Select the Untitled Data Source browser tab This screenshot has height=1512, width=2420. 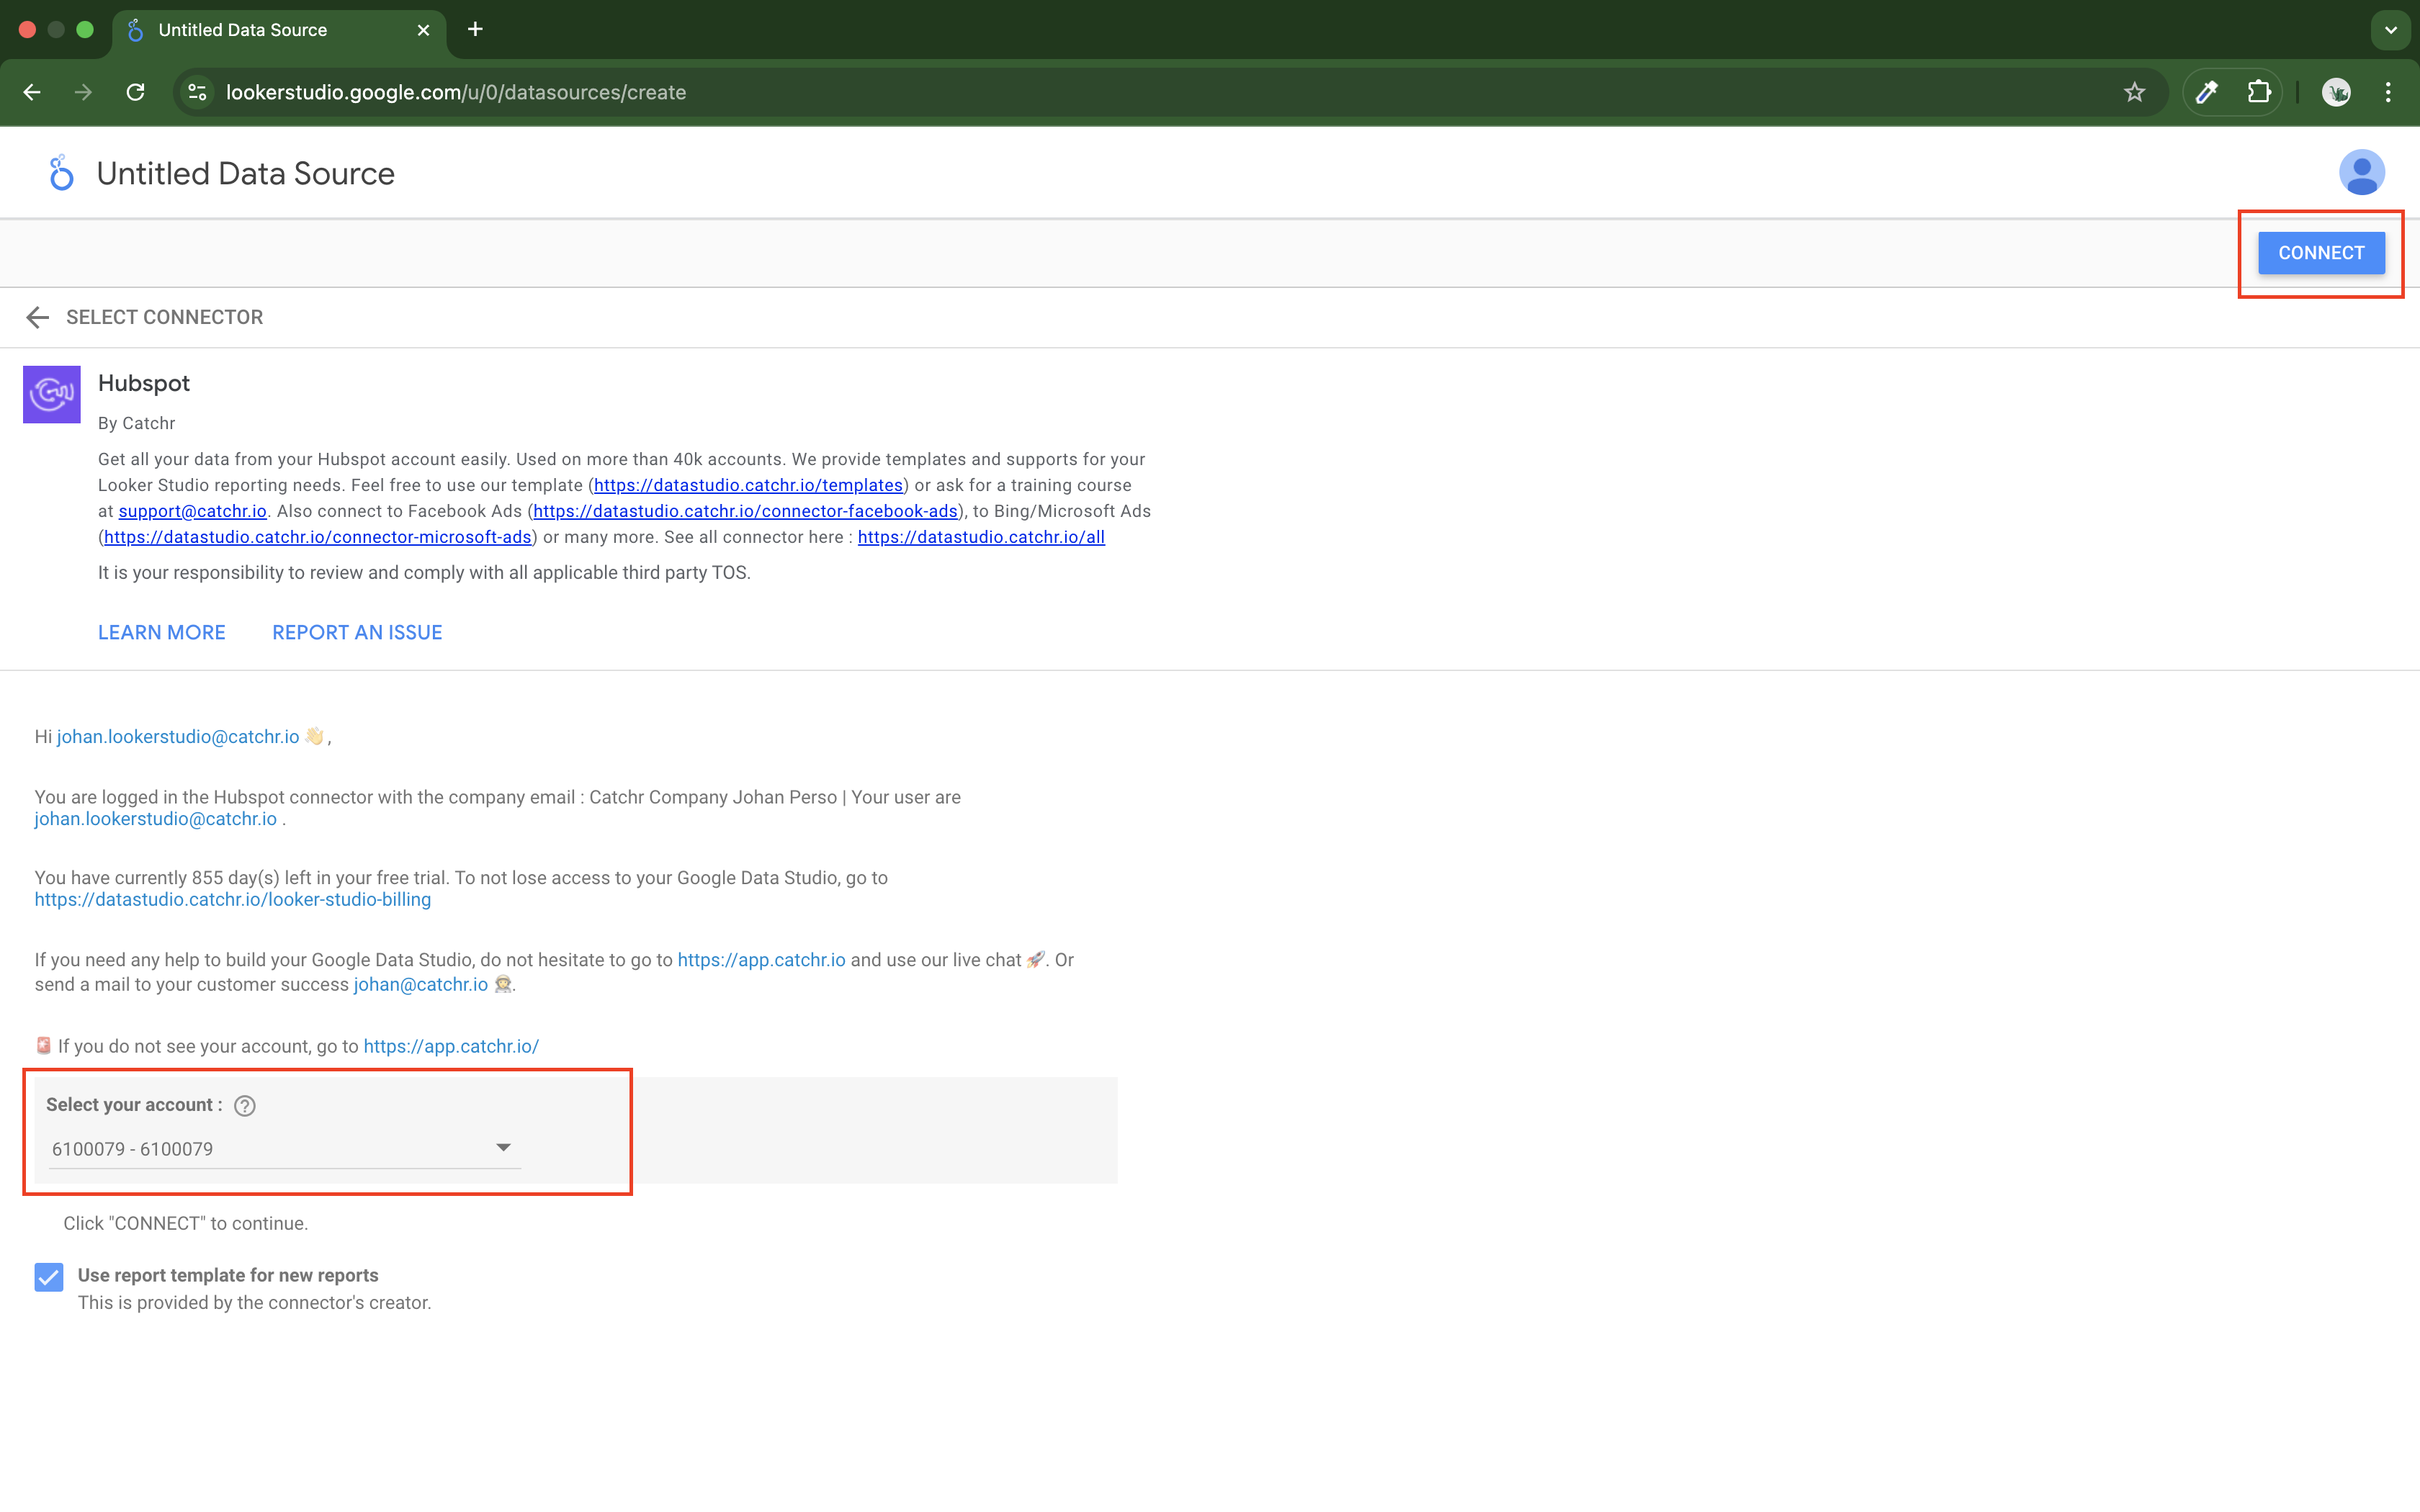(x=279, y=30)
